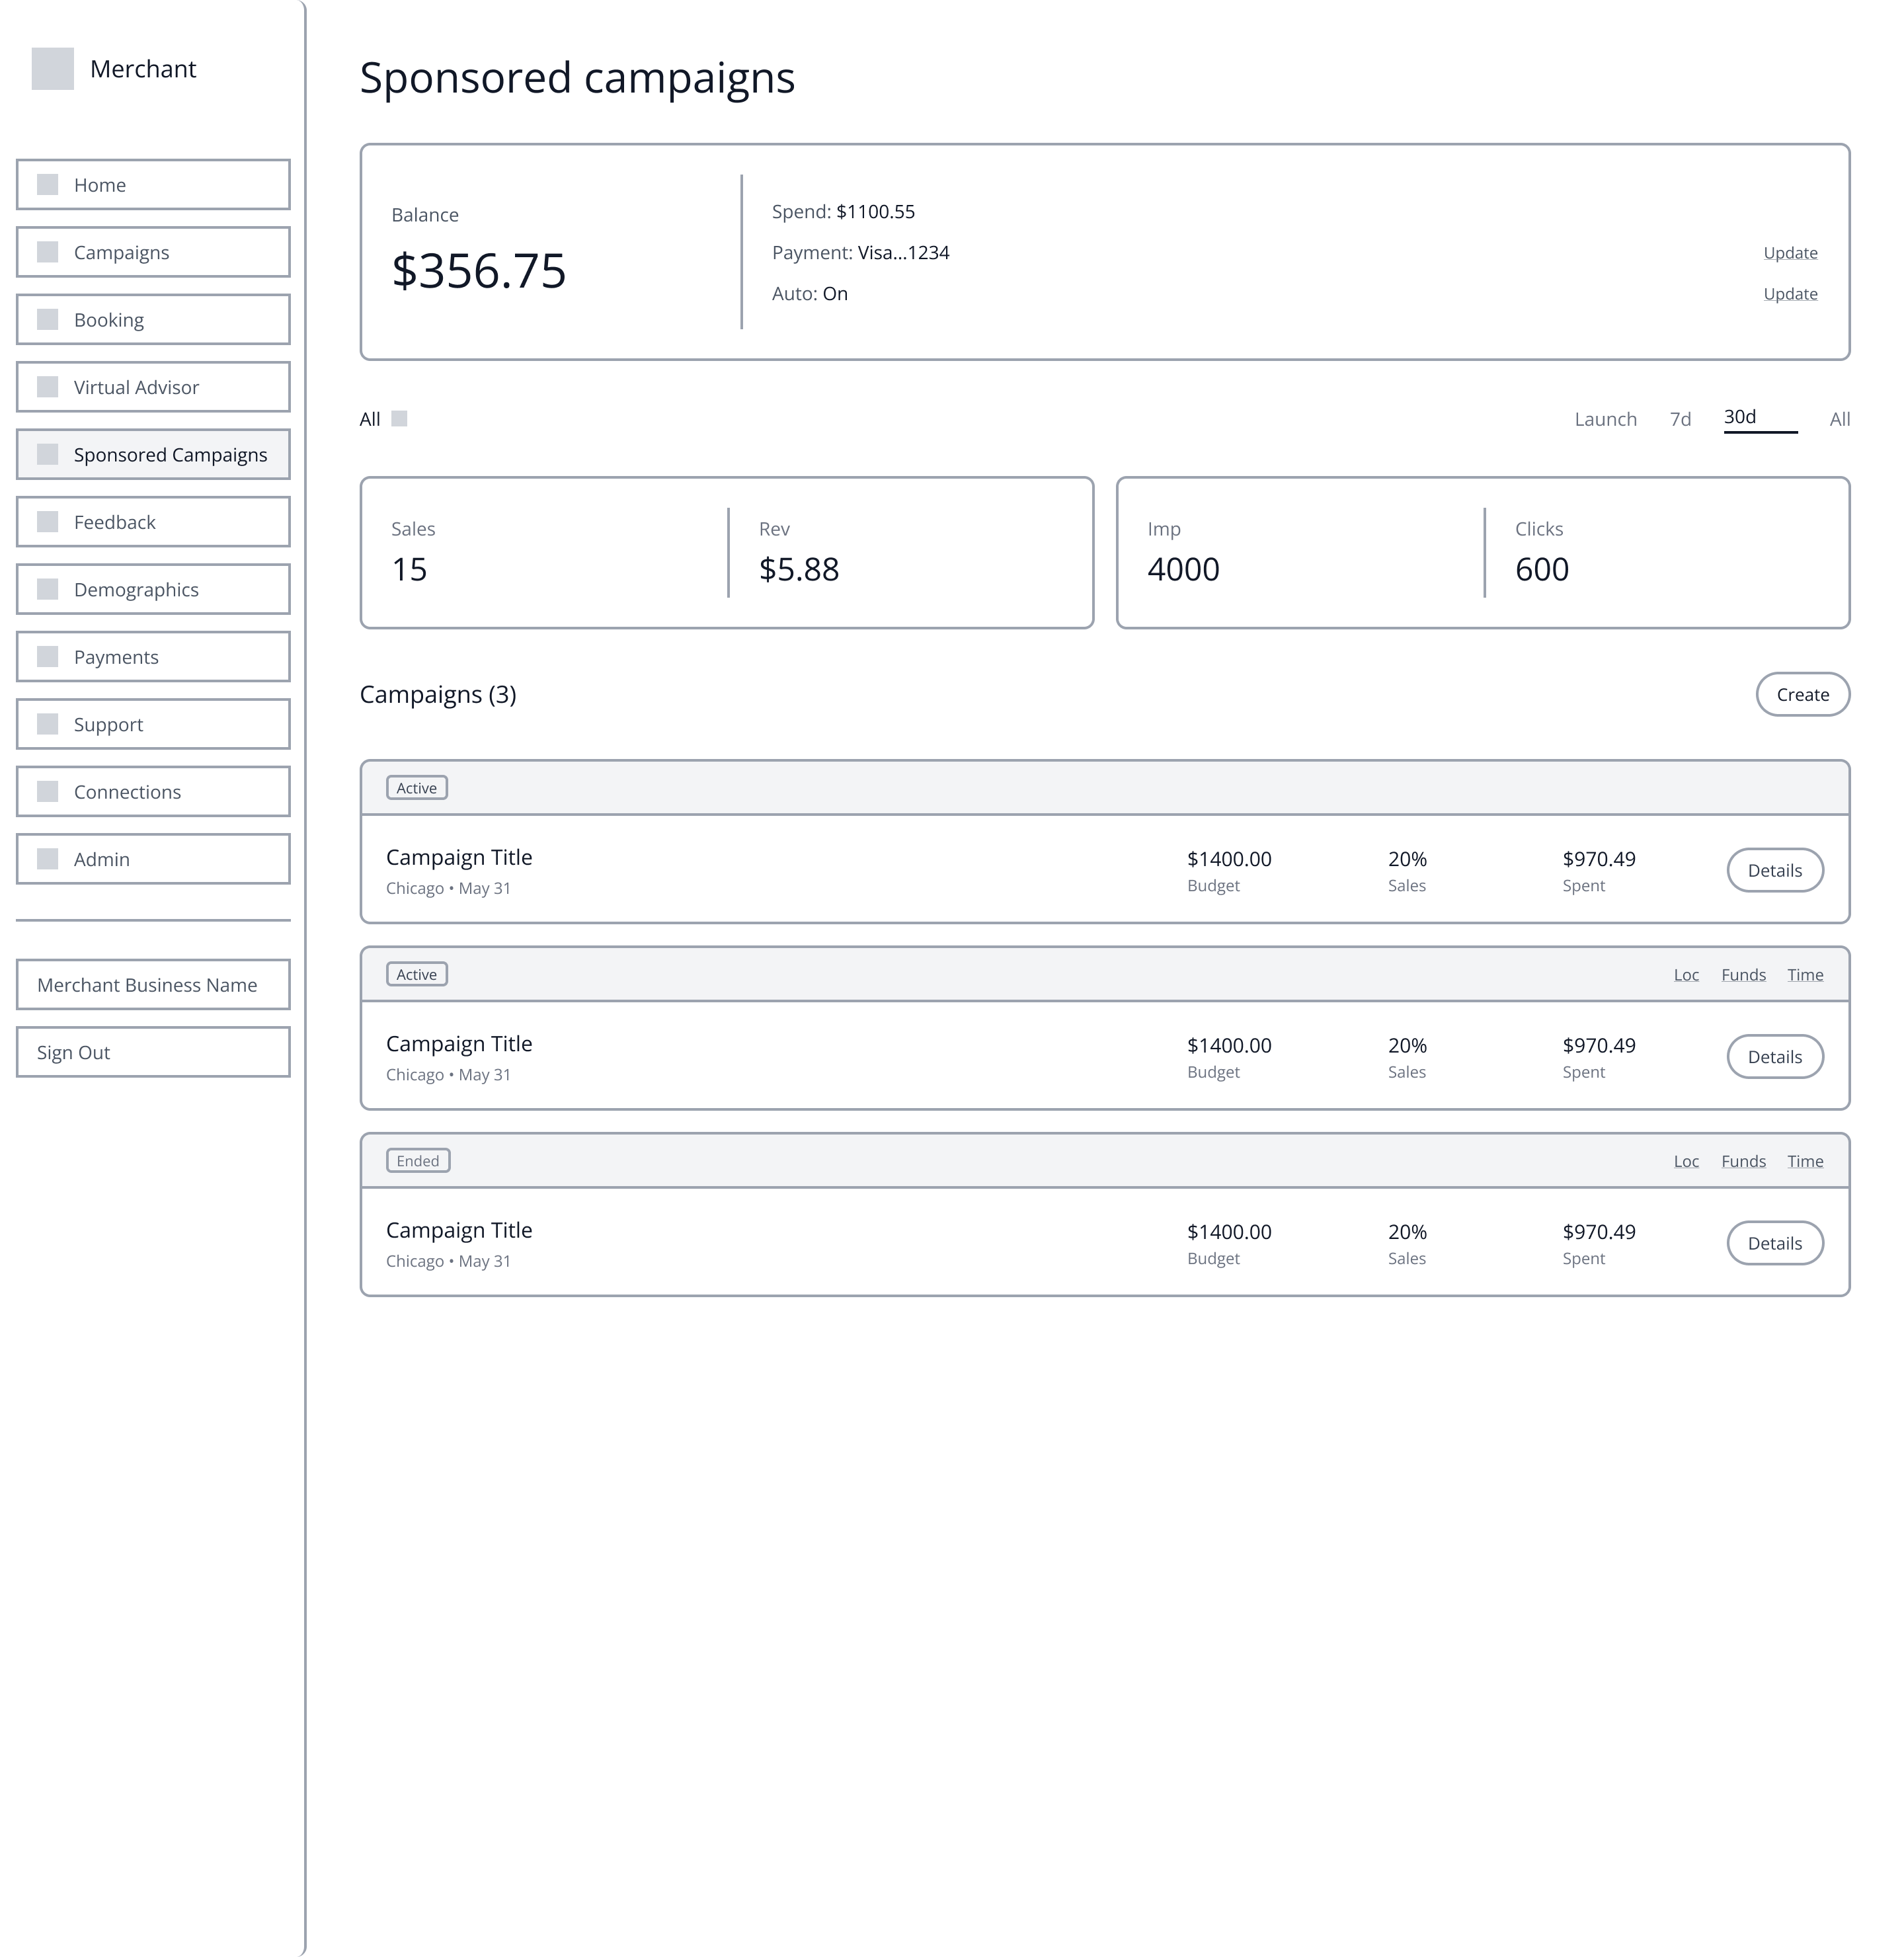The width and height of the screenshot is (1904, 1957).
Task: Click the Support sidebar icon
Action: 47,724
